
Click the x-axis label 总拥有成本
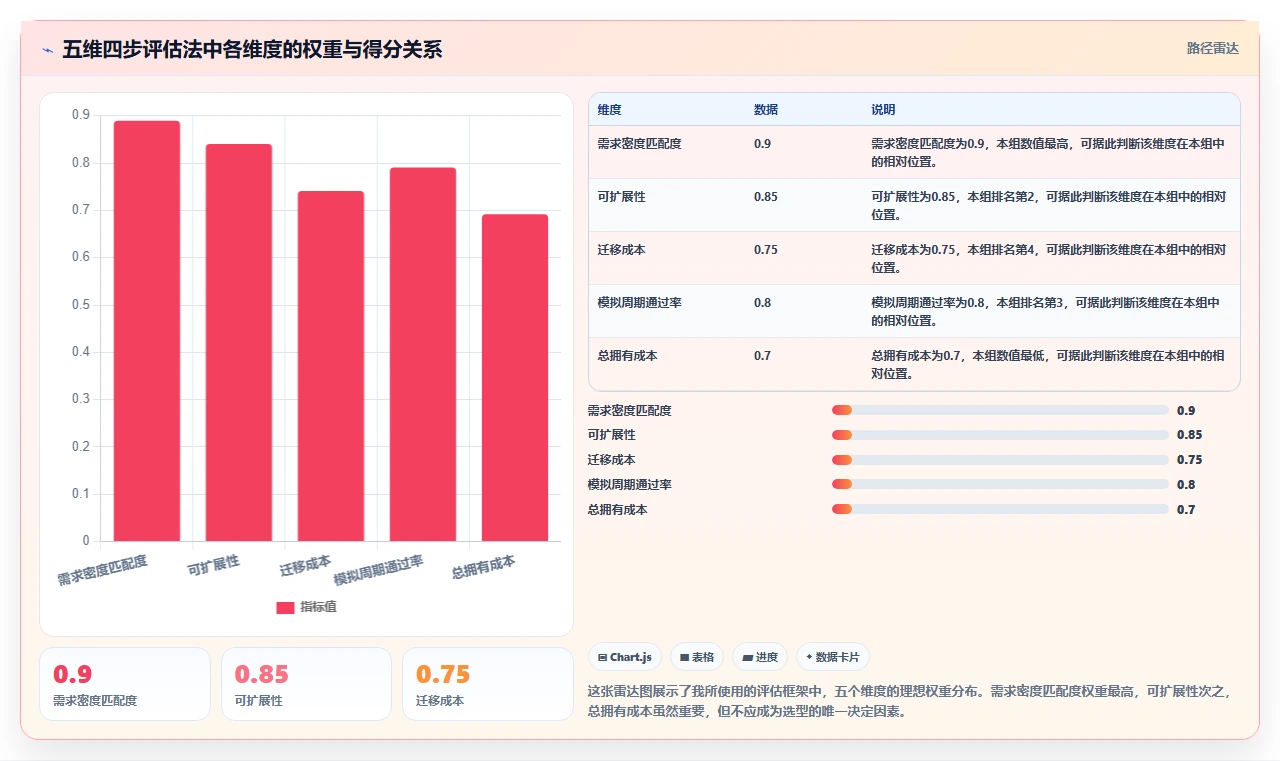(x=484, y=567)
